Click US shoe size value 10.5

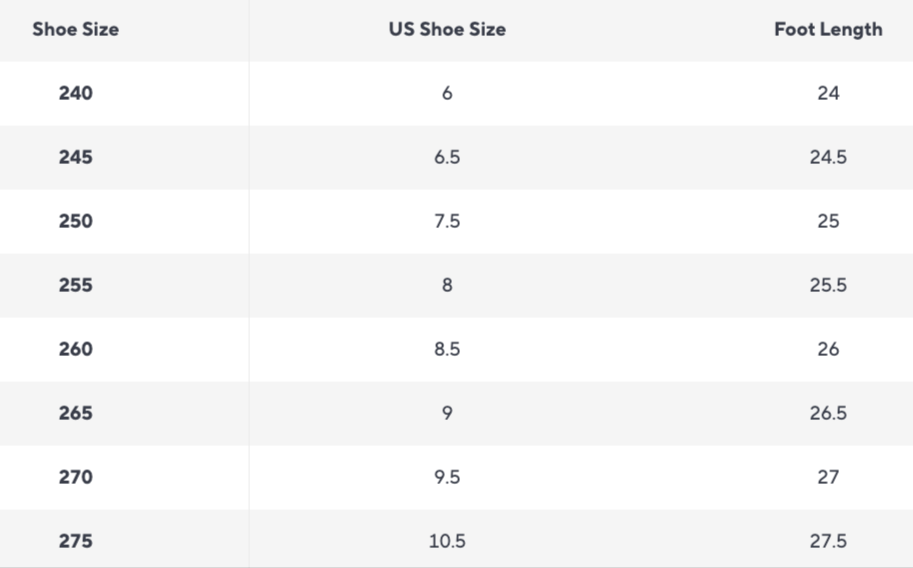coord(447,542)
